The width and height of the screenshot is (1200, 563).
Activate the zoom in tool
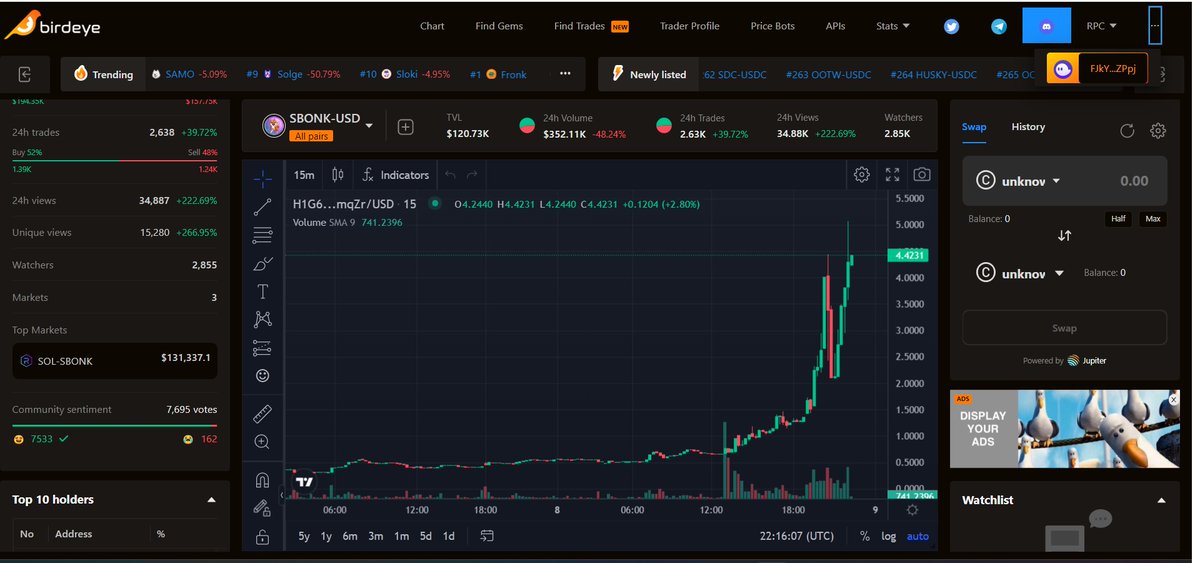[x=262, y=442]
